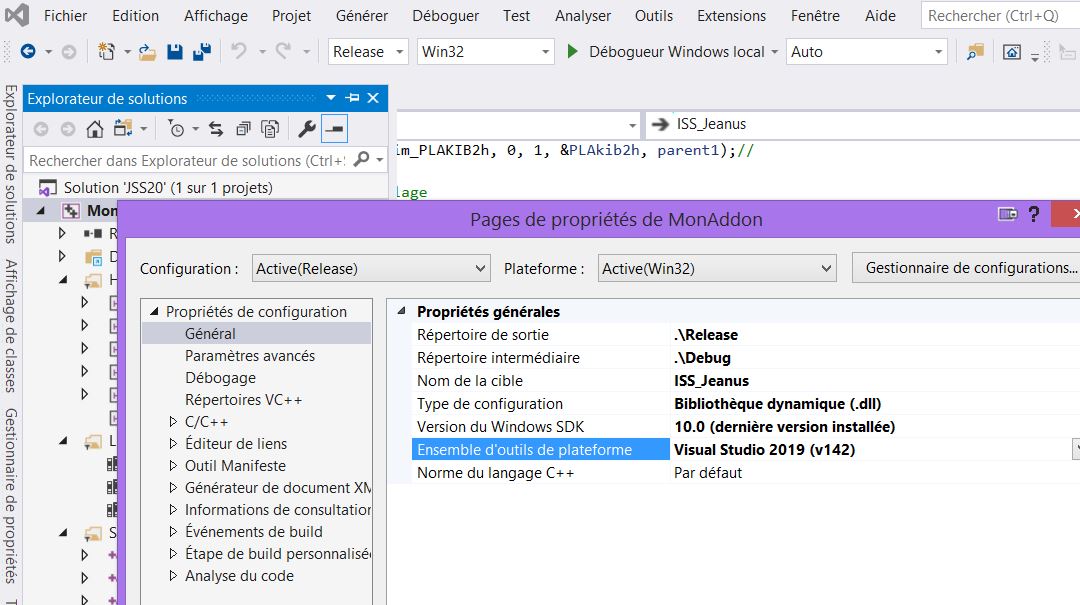The width and height of the screenshot is (1080, 605).
Task: Click the green Start Debugging play icon
Action: pos(572,52)
